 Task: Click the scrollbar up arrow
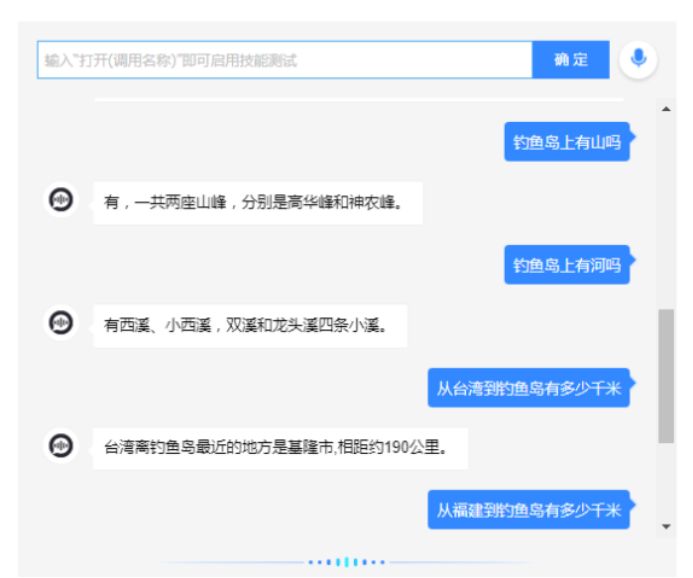pyautogui.click(x=666, y=108)
